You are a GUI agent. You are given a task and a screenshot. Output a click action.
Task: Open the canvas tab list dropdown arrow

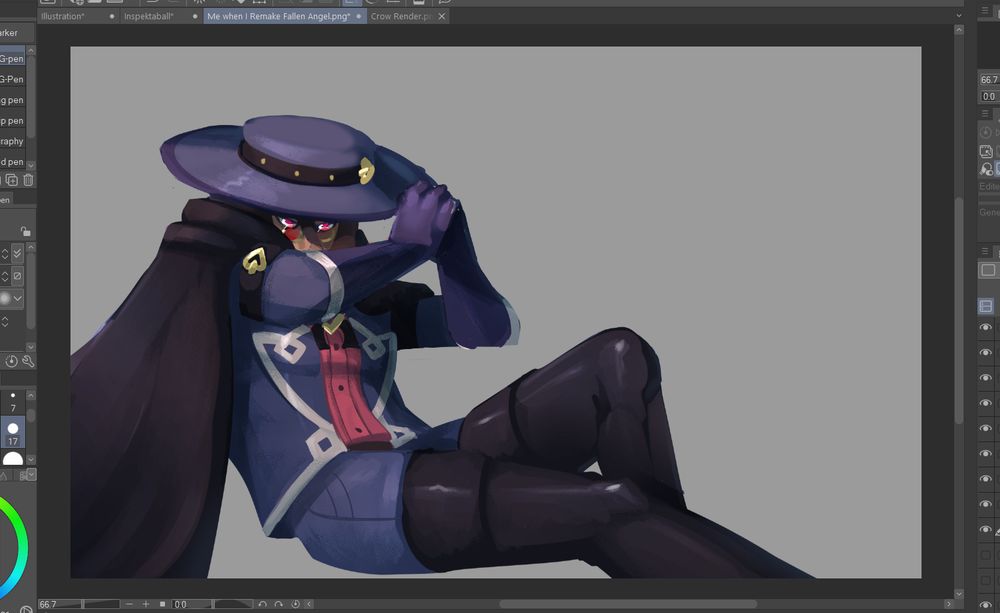[x=959, y=16]
